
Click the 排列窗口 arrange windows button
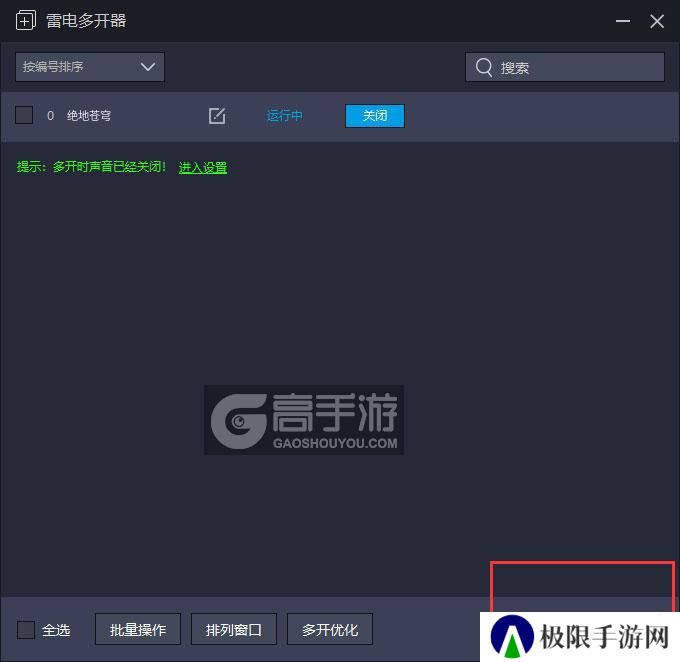click(x=234, y=629)
